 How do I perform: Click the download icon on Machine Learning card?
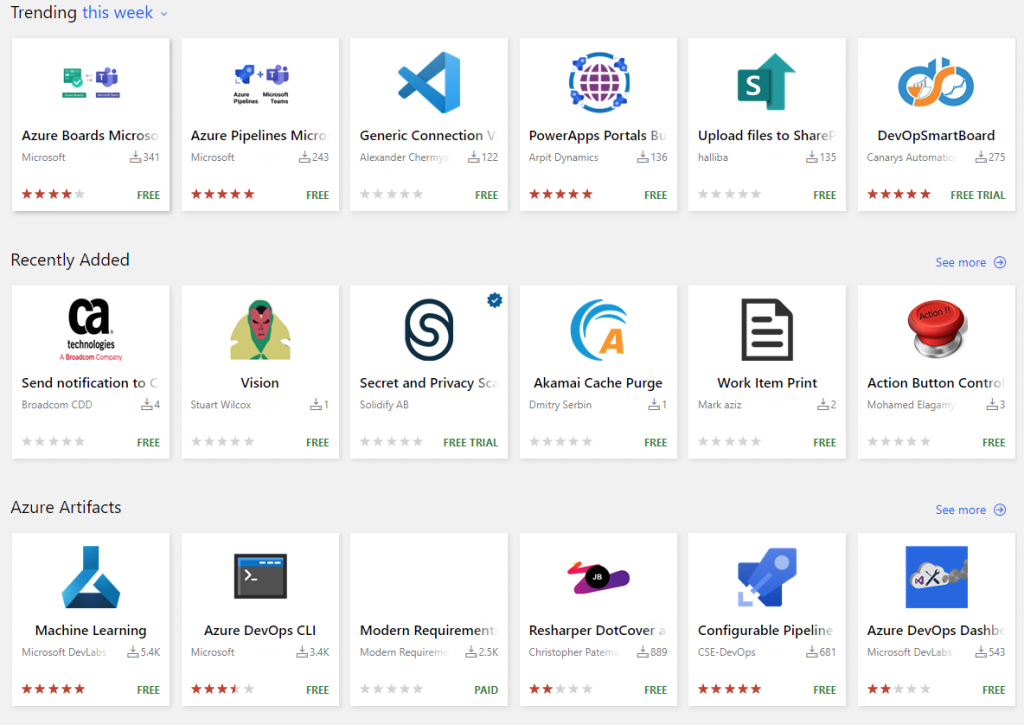[133, 652]
